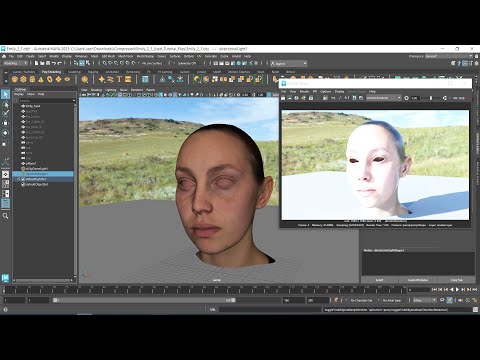Click the polygon torus shelf icon
The height and width of the screenshot is (360, 480).
[50, 79]
